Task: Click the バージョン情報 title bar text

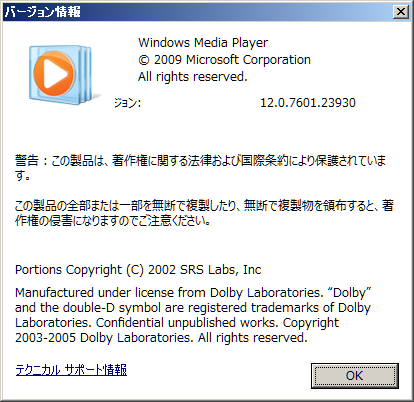Action: pos(43,12)
